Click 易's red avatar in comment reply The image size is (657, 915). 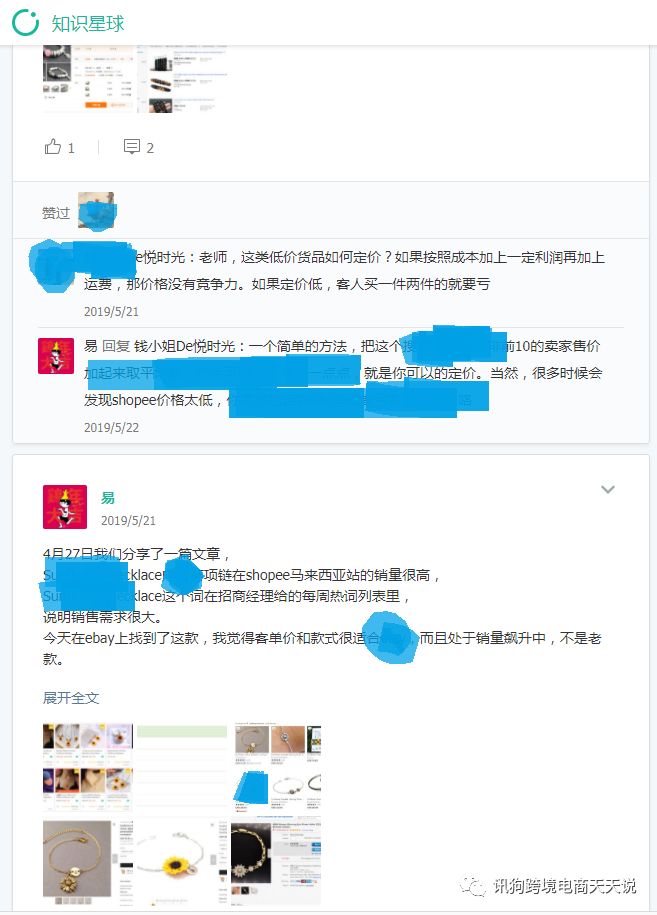click(56, 356)
